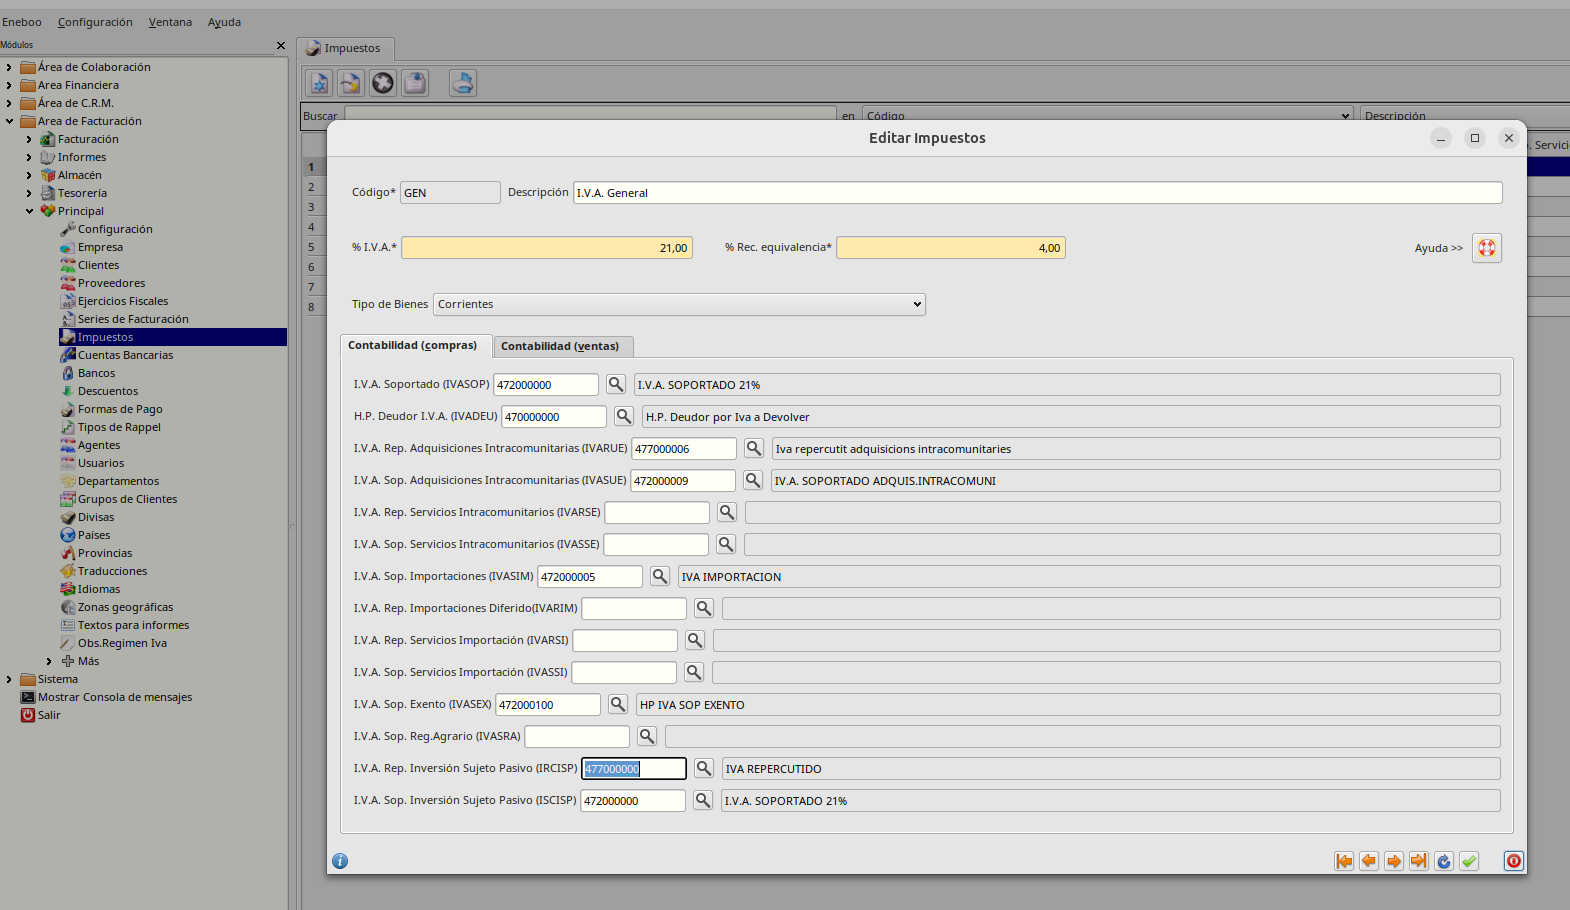The height and width of the screenshot is (910, 1570).
Task: Open Proveedores in module tree
Action: pos(111,283)
